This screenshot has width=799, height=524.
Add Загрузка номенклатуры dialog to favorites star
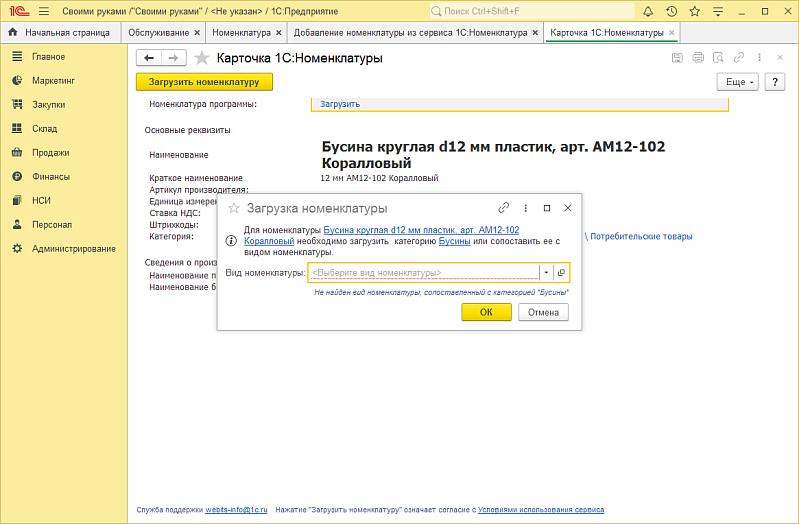[234, 209]
